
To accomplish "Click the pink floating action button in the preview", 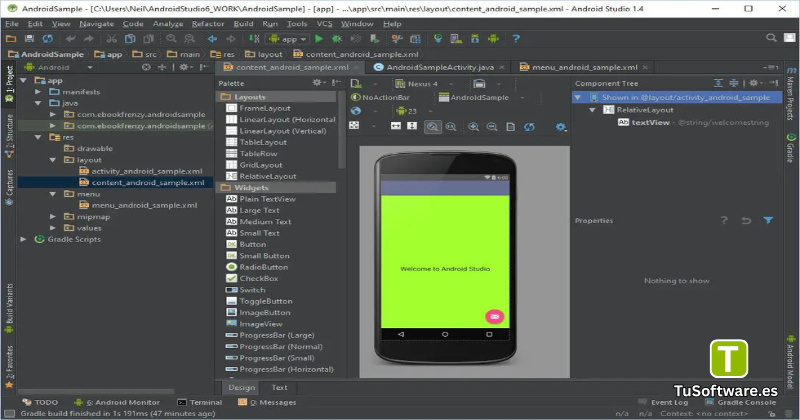I will click(494, 317).
